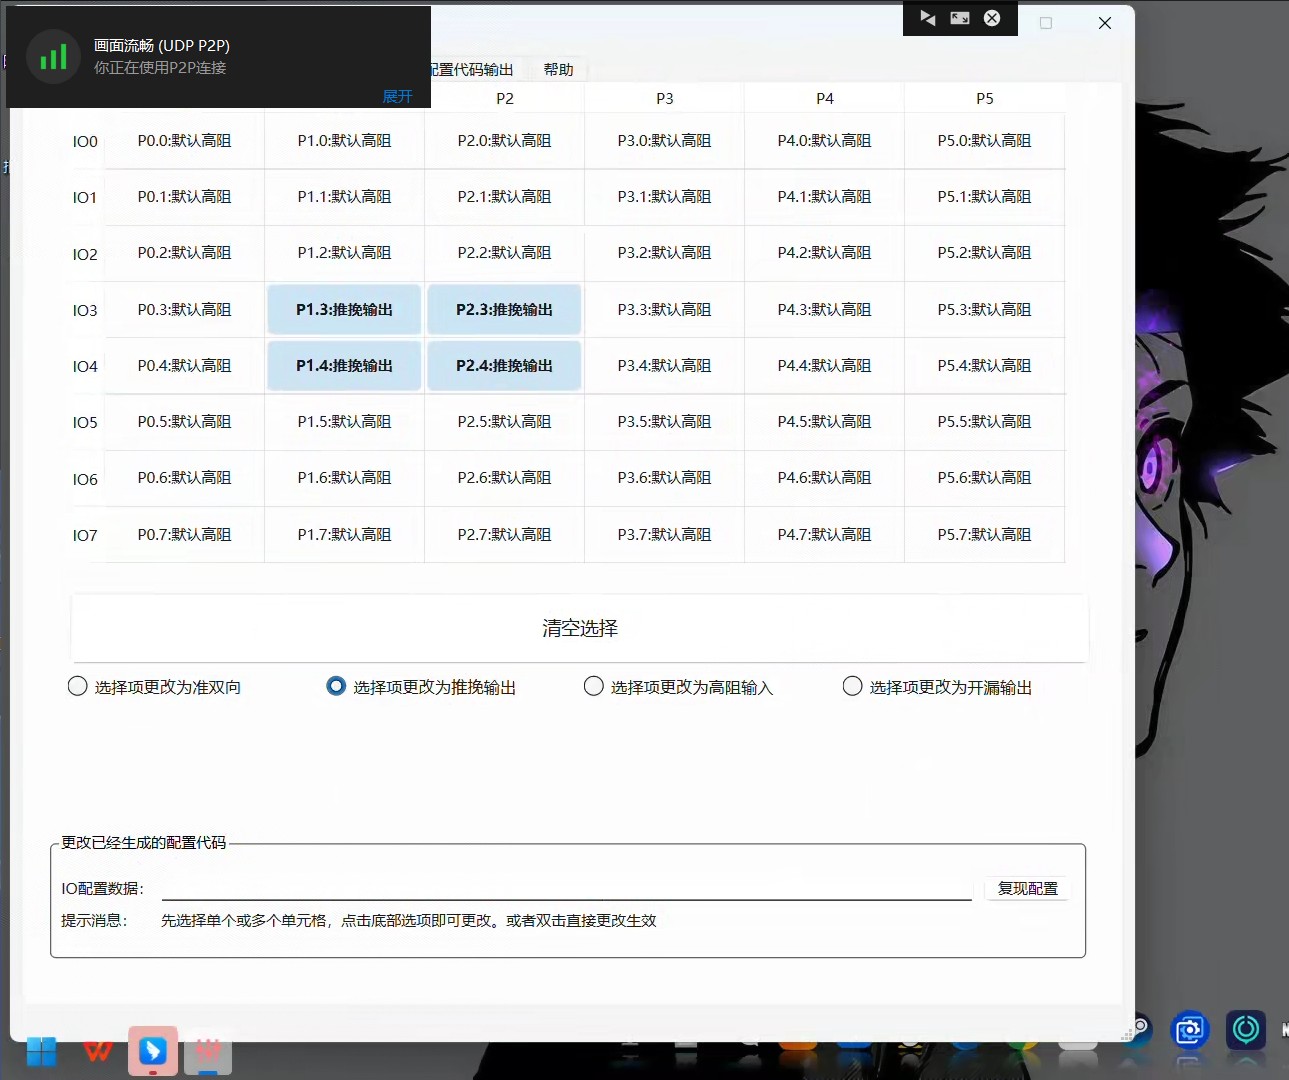This screenshot has height=1080, width=1289.
Task: Click the P3 column header
Action: [x=665, y=98]
